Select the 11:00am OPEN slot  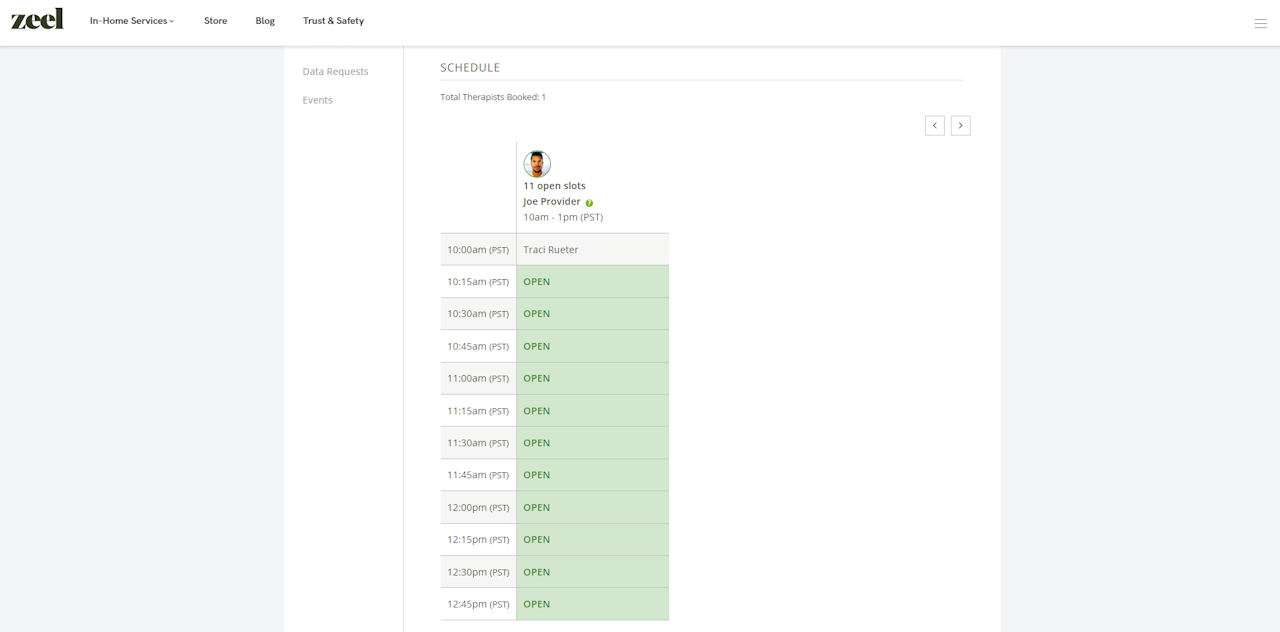coord(592,379)
